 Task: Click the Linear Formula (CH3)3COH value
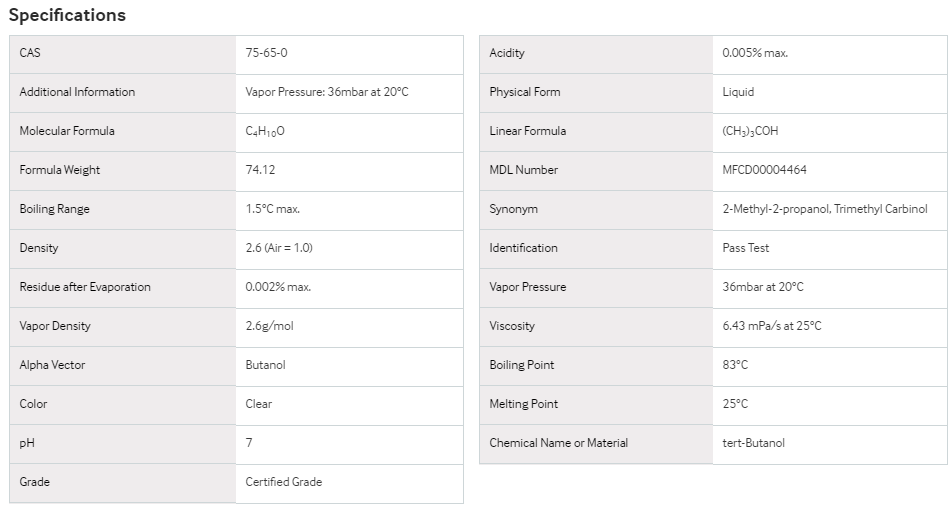750,131
